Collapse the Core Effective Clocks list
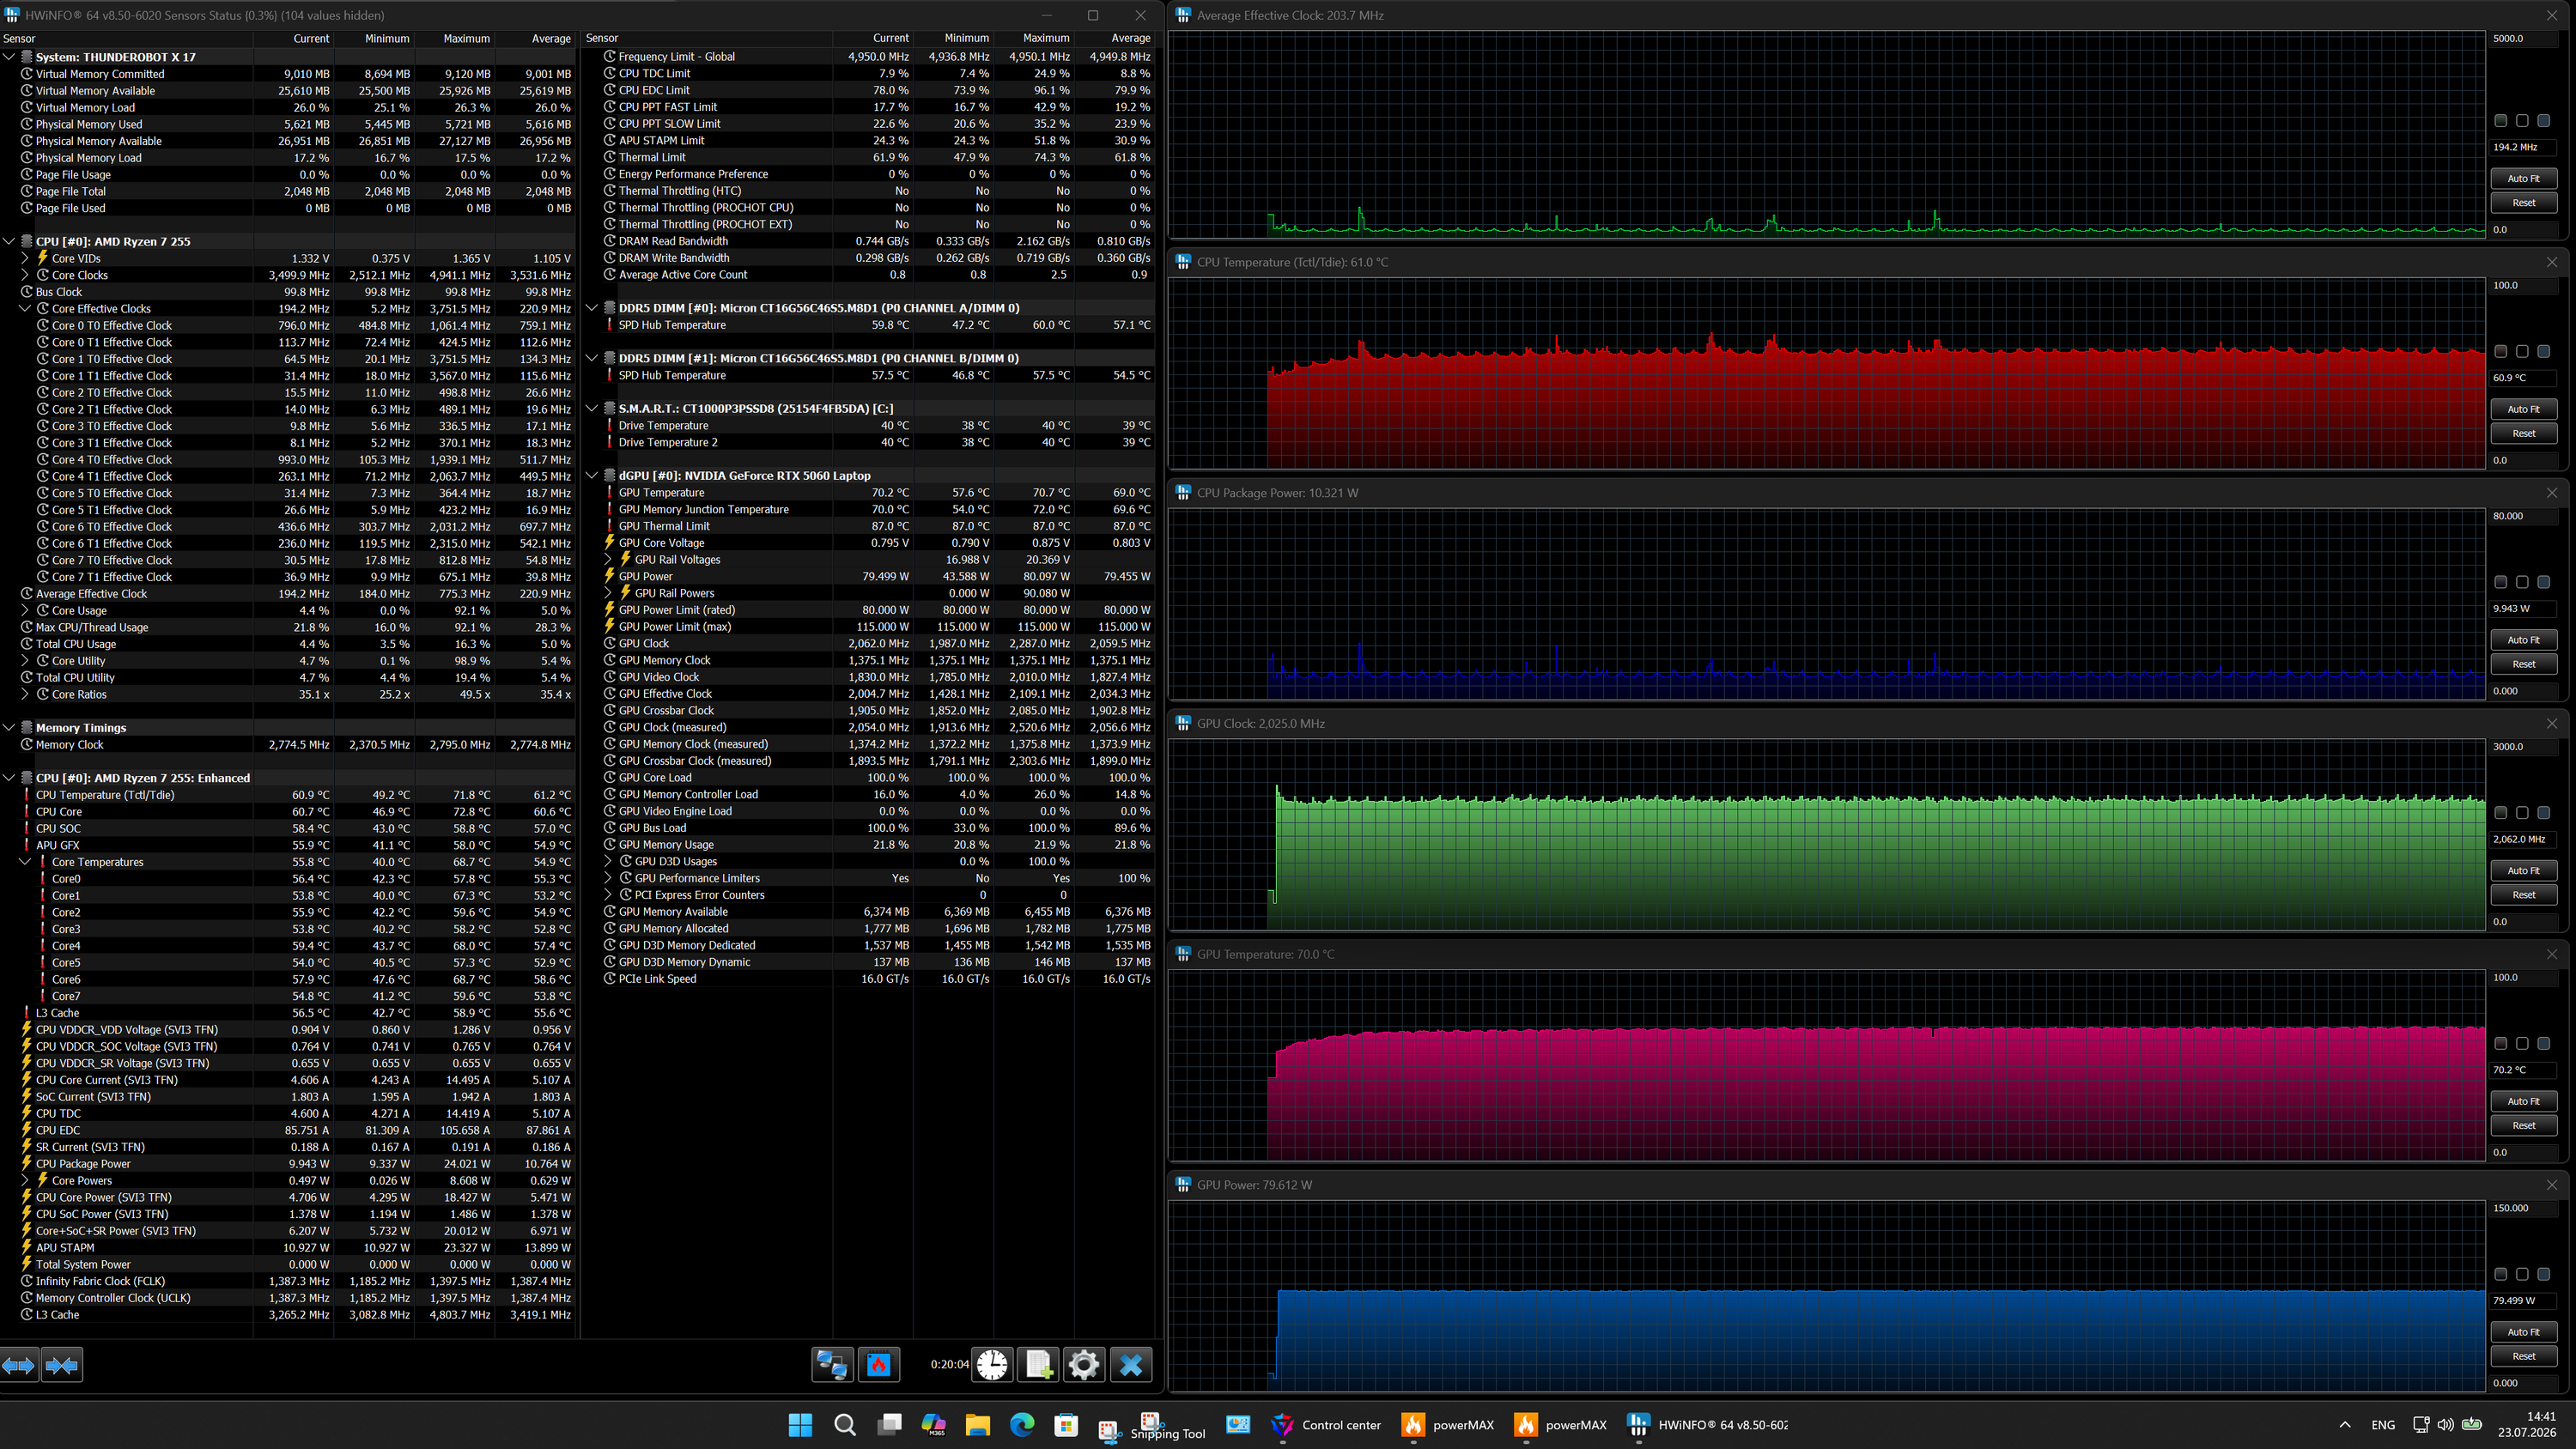 pyautogui.click(x=25, y=309)
